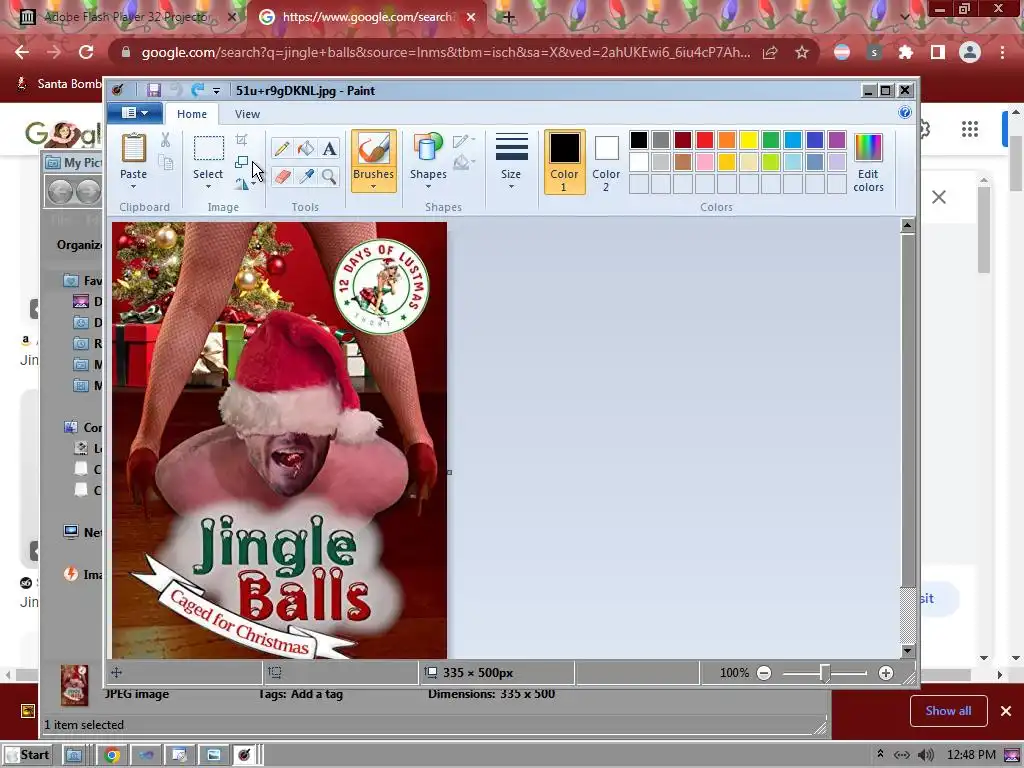Select the Color picker eyedropper tool
Viewport: 1024px width, 768px height.
pos(306,176)
